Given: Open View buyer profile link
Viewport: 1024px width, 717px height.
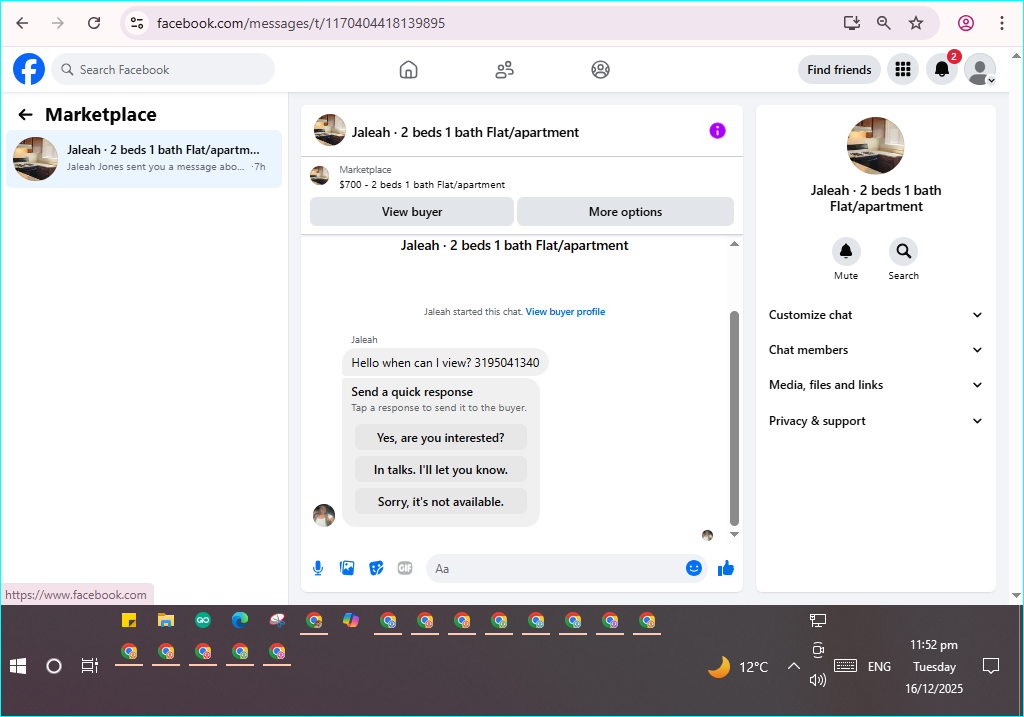Looking at the screenshot, I should [x=566, y=311].
